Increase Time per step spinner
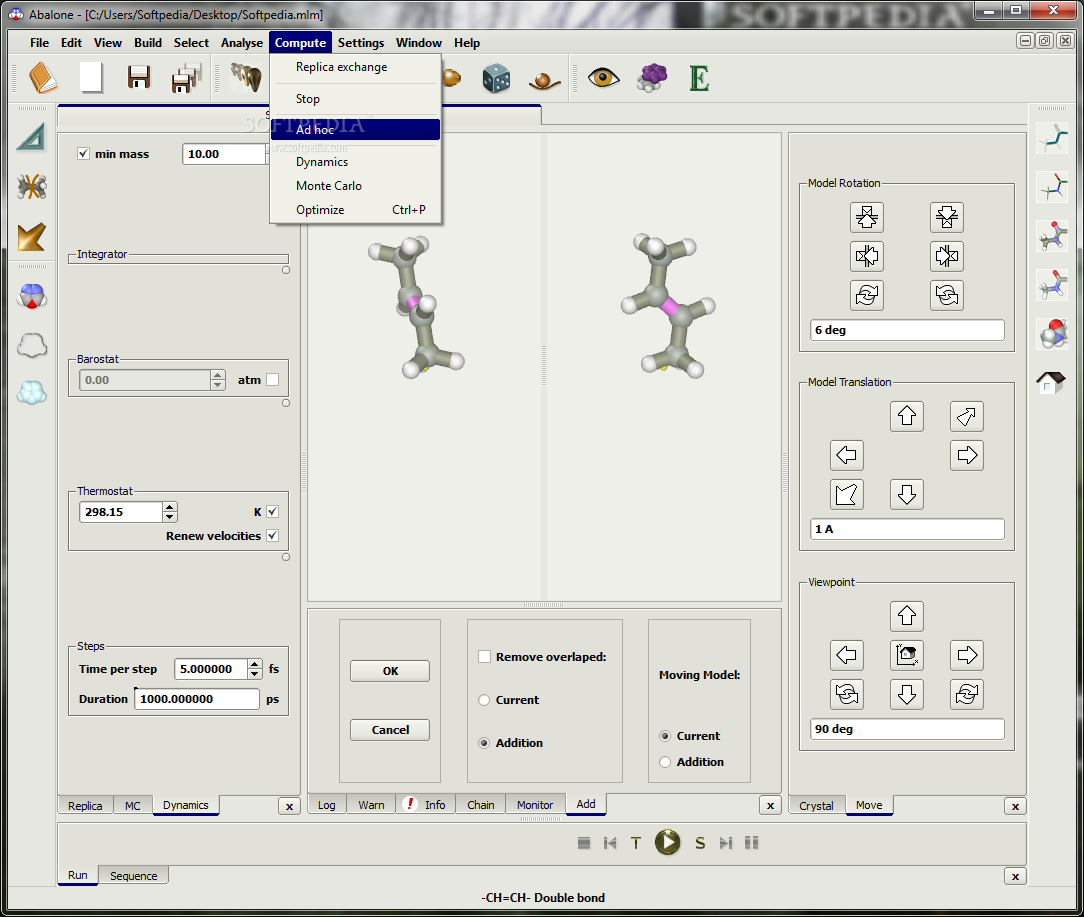This screenshot has width=1084, height=917. 255,665
